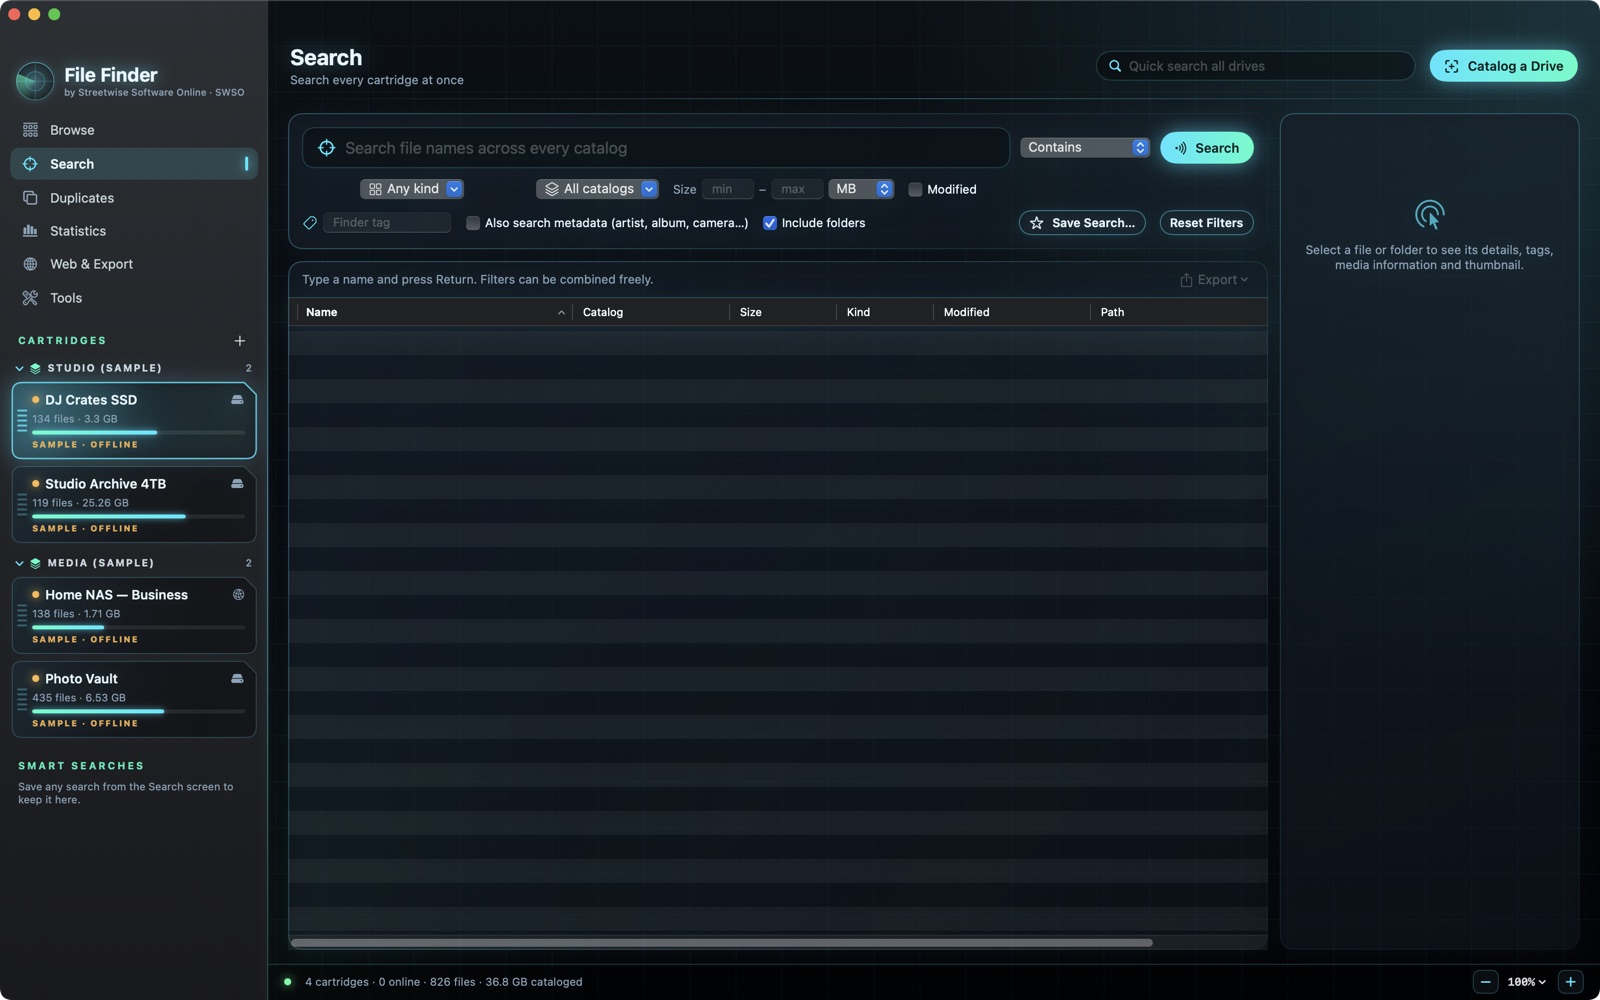Click the add cartridge plus icon
1600x1000 pixels.
point(240,341)
